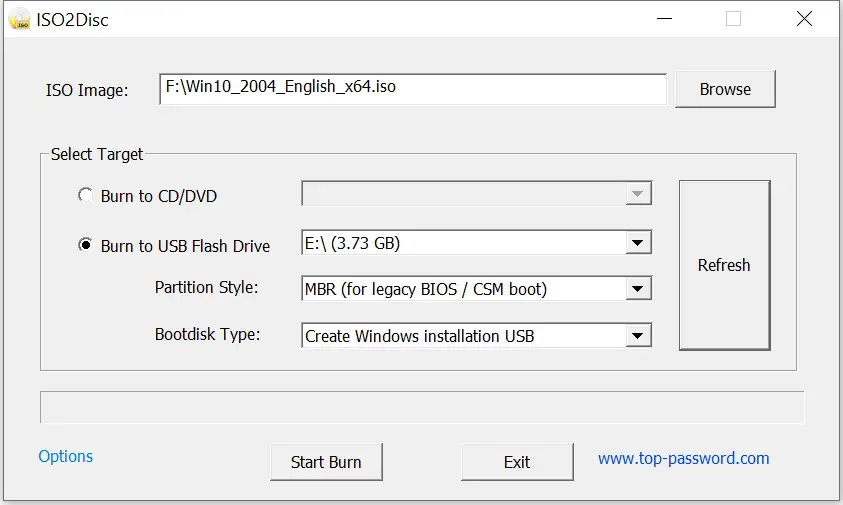Viewport: 843px width, 505px height.
Task: Expand the Bootdisk Type dropdown arrow
Action: click(638, 336)
